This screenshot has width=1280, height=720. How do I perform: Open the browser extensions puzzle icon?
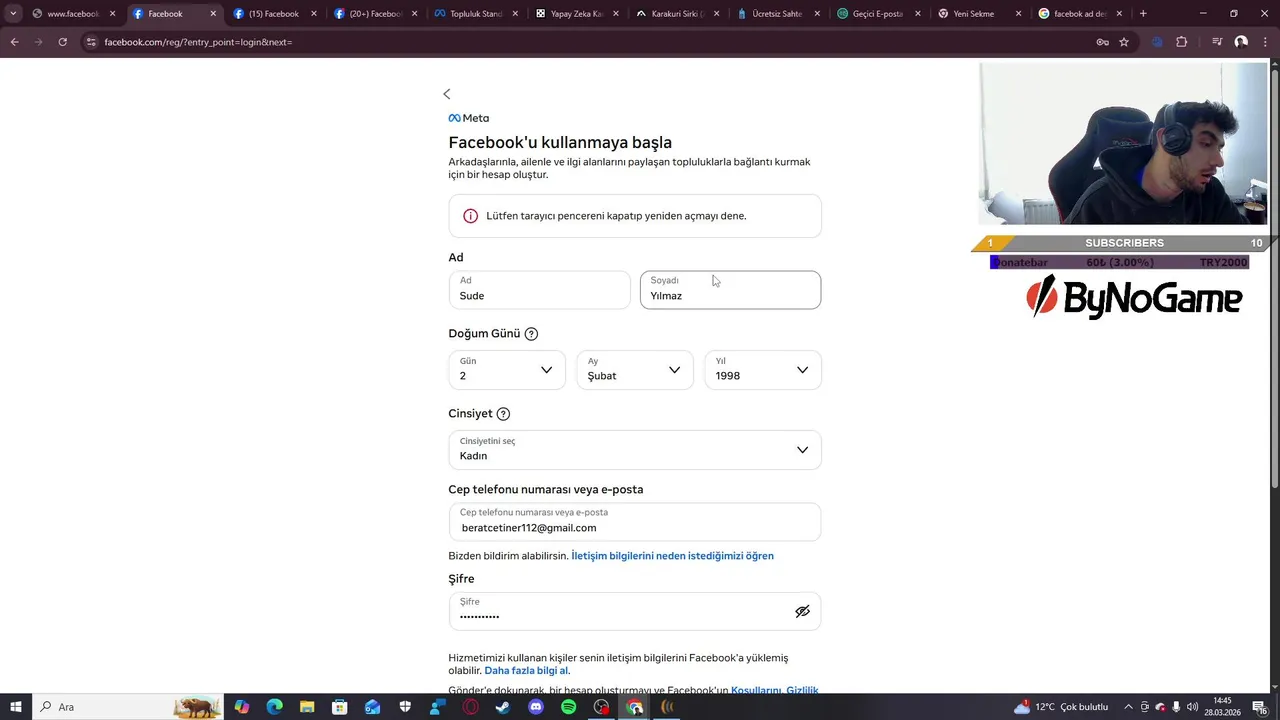pyautogui.click(x=1181, y=42)
